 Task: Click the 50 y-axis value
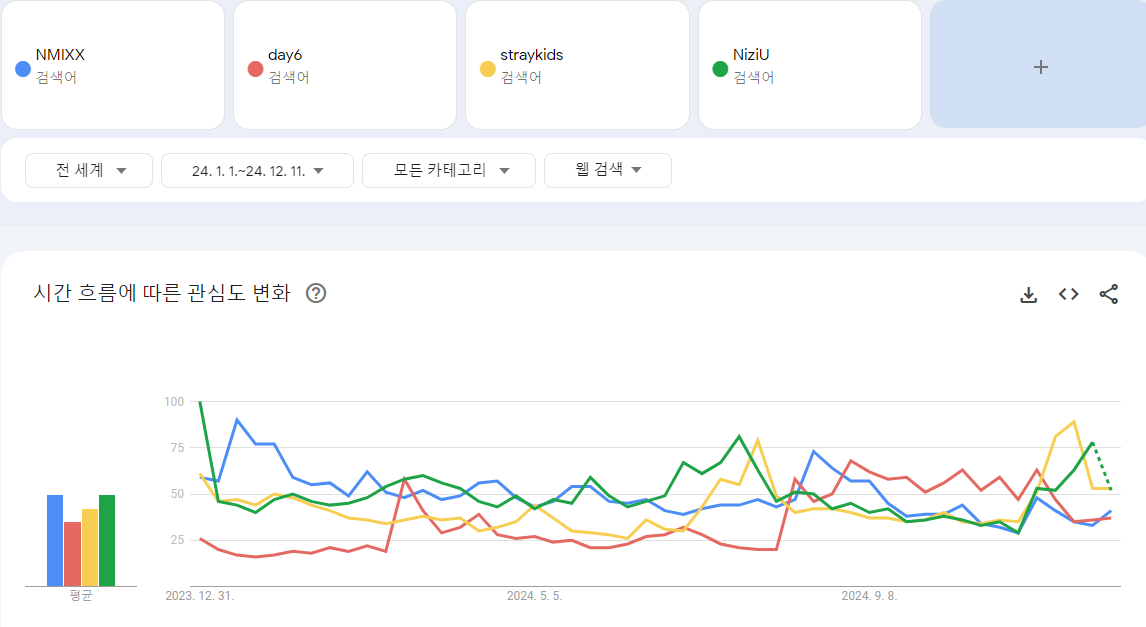(177, 494)
